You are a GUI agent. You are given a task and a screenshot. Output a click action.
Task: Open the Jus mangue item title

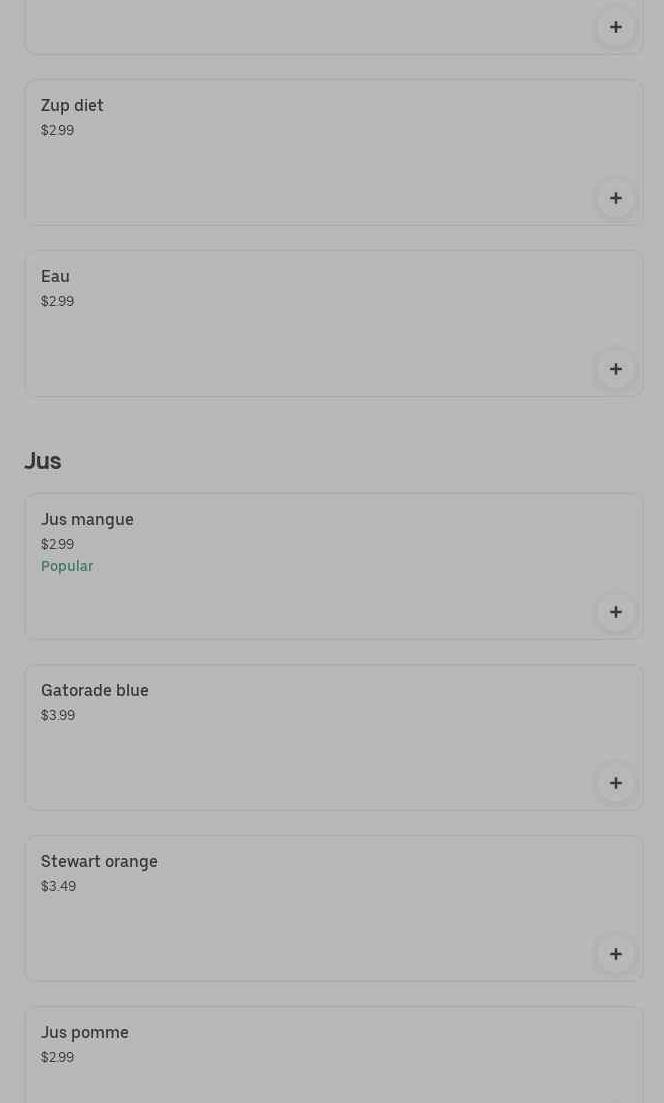(x=87, y=519)
